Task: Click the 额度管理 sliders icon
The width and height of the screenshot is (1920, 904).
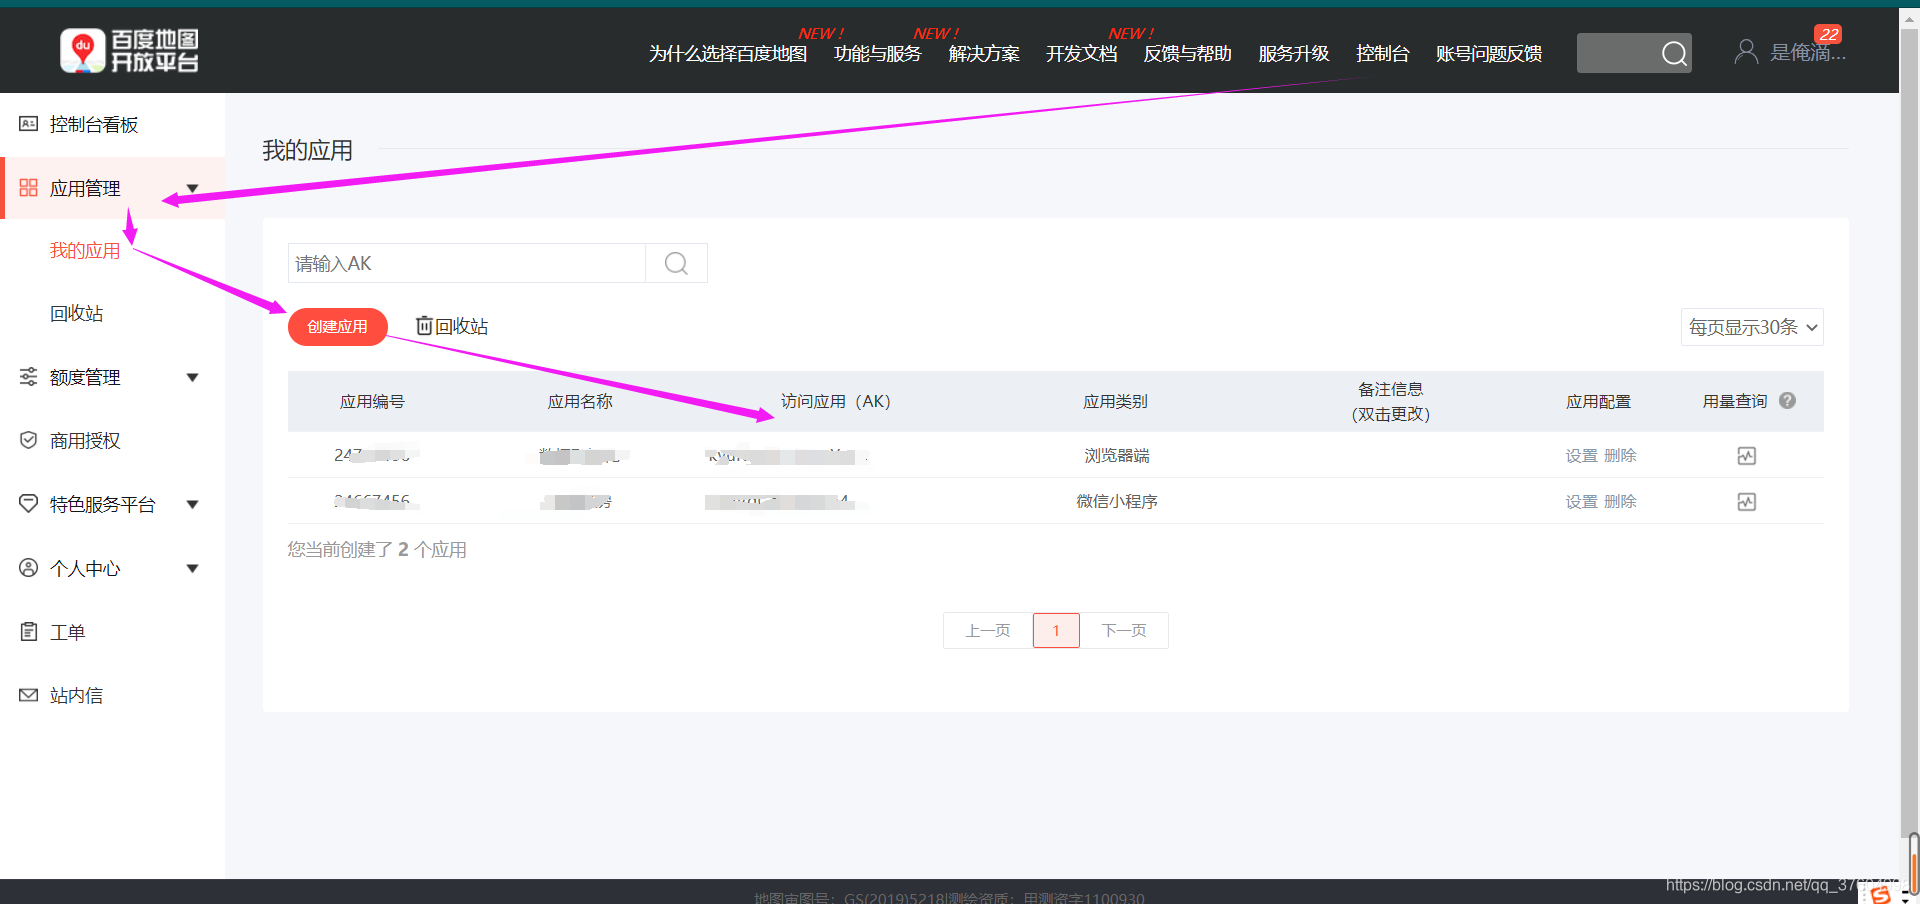Action: point(28,377)
